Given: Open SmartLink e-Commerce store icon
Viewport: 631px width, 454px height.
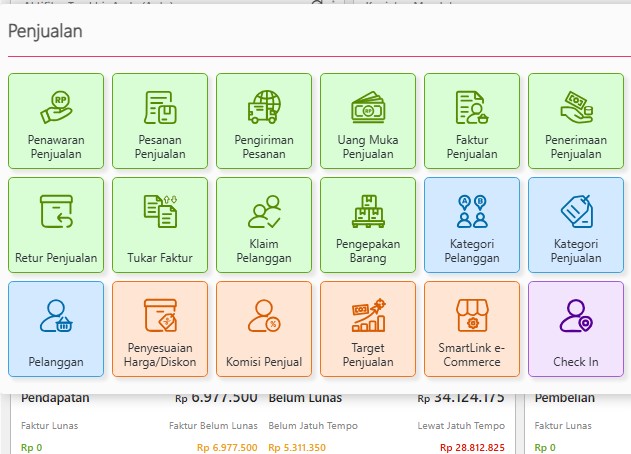Looking at the screenshot, I should click(472, 315).
